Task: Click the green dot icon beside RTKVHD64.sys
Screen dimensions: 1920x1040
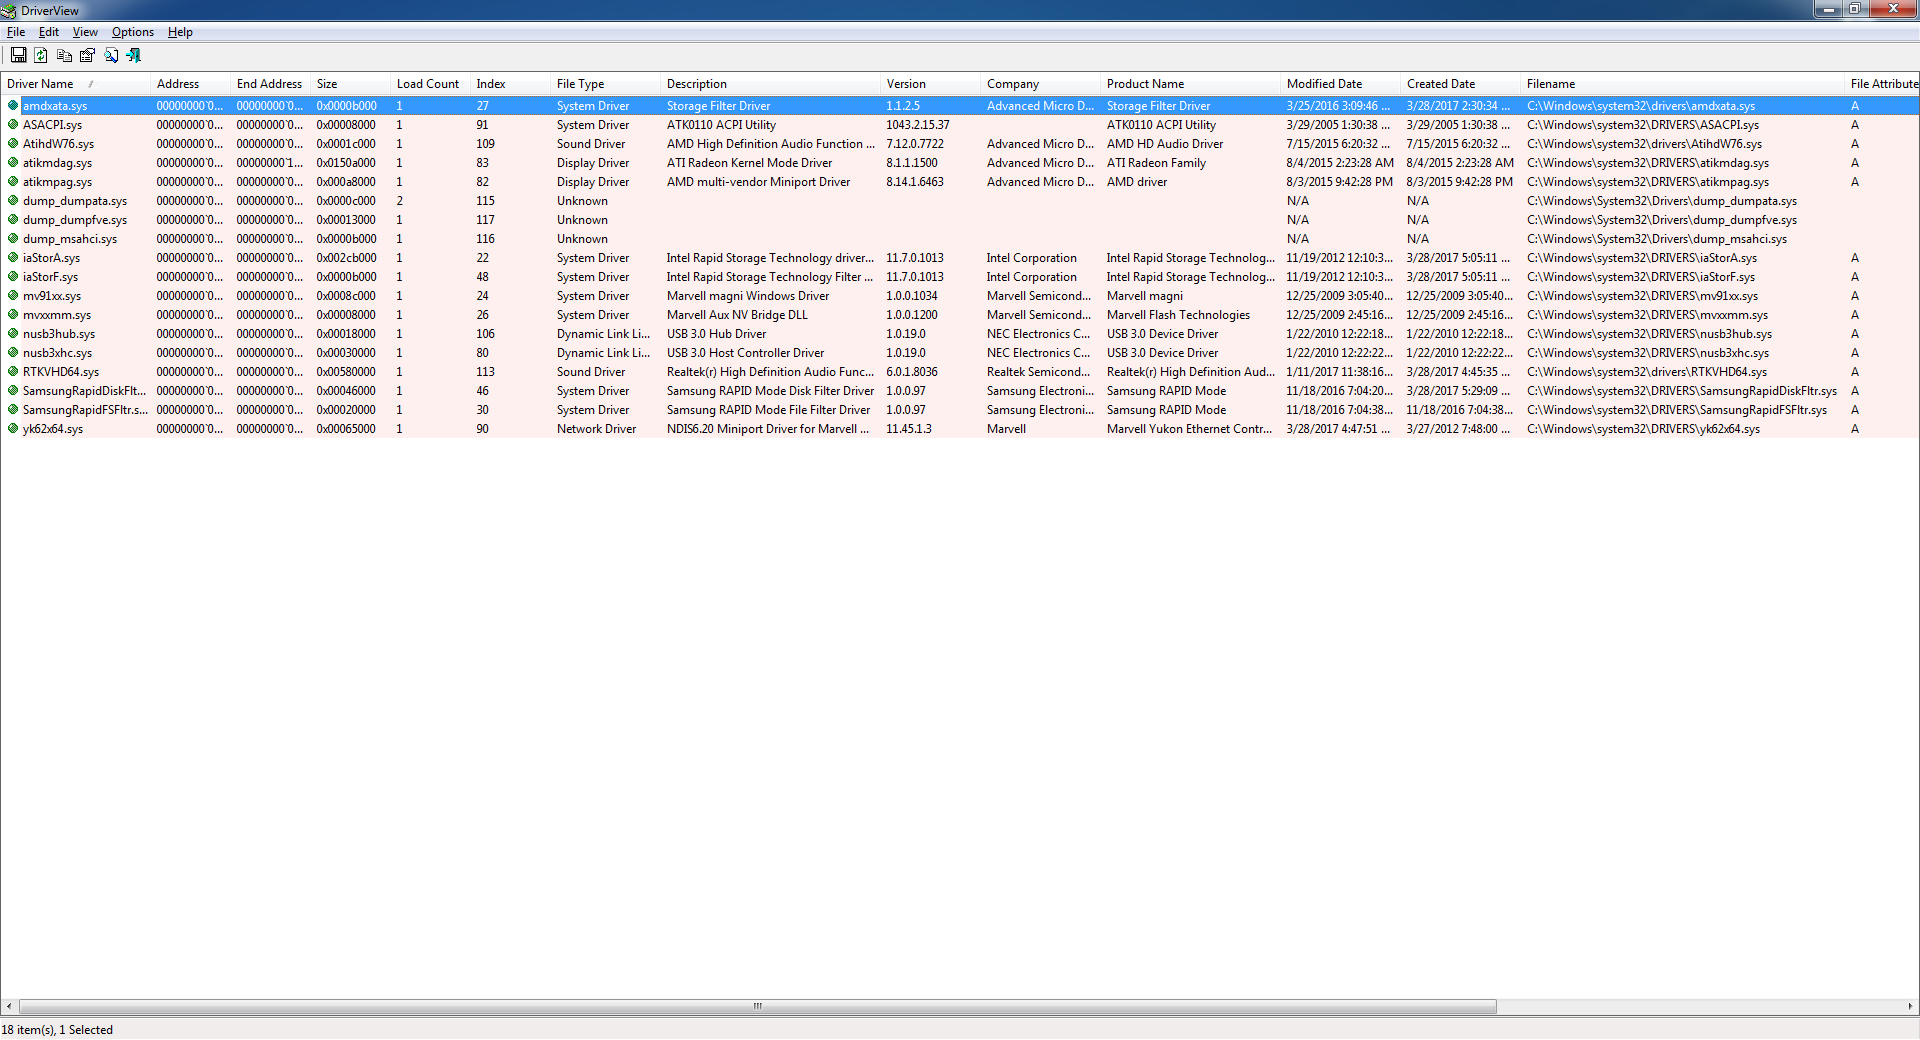Action: (x=13, y=371)
